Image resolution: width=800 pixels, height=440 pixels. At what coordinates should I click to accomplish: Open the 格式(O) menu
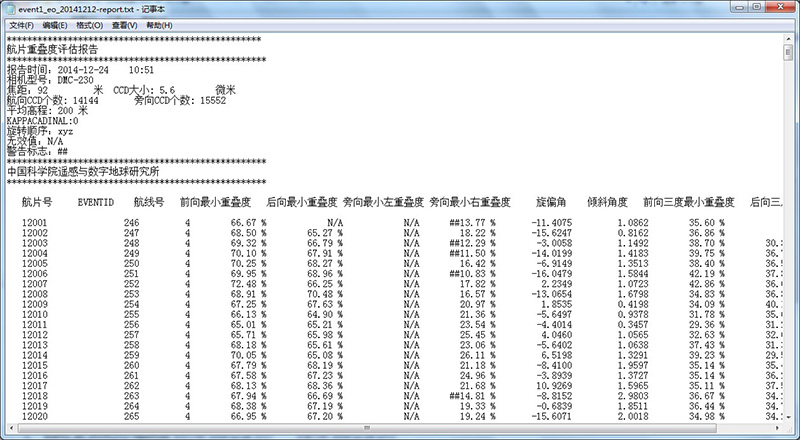(90, 24)
